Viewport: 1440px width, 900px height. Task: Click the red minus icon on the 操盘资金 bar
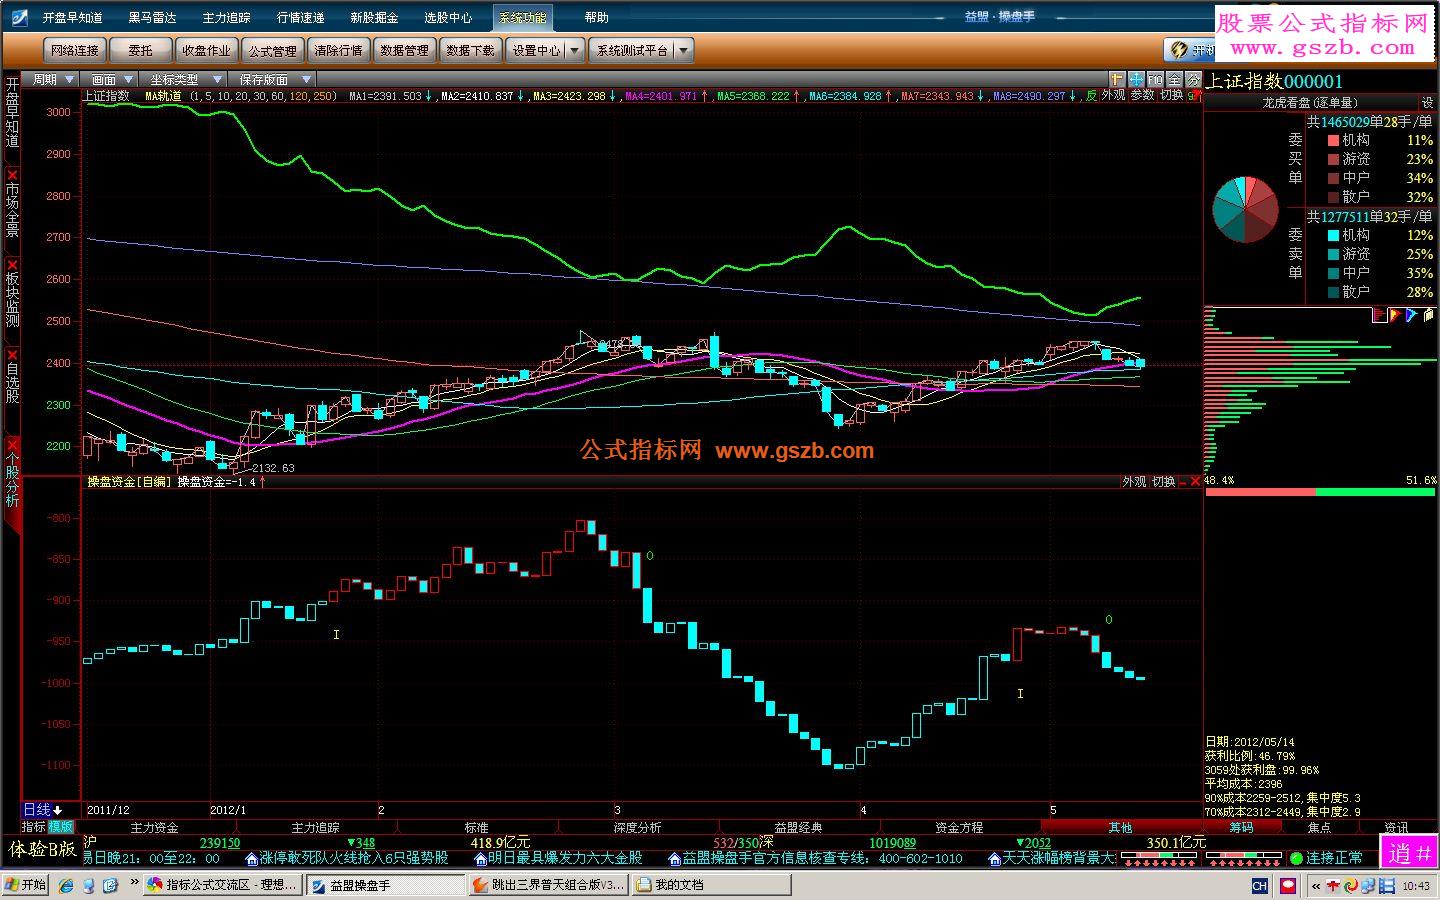point(1182,482)
